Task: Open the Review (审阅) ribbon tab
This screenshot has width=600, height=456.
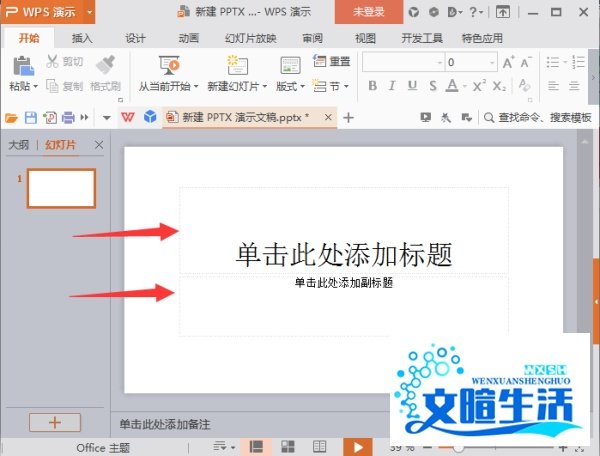Action: (x=313, y=38)
